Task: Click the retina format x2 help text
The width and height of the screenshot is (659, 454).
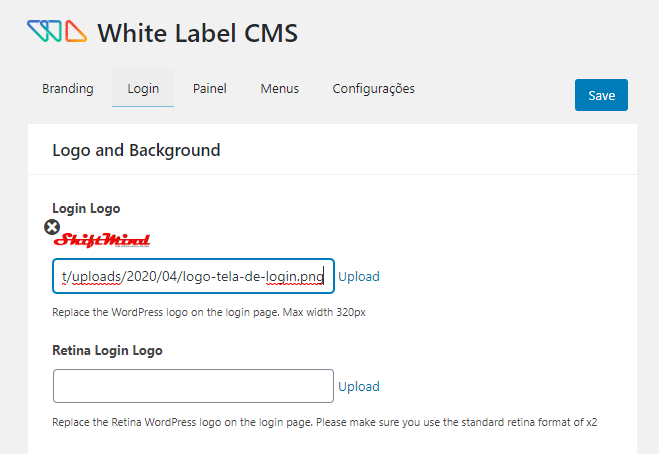Action: [331, 422]
